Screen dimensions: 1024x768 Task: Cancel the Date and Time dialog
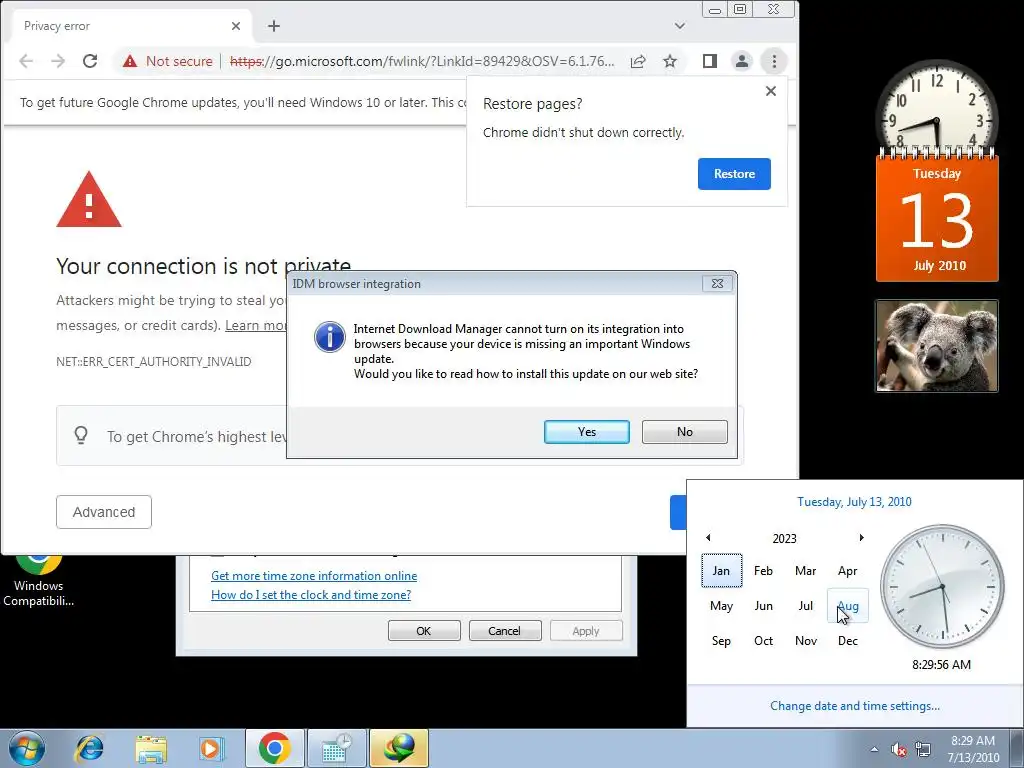click(505, 631)
